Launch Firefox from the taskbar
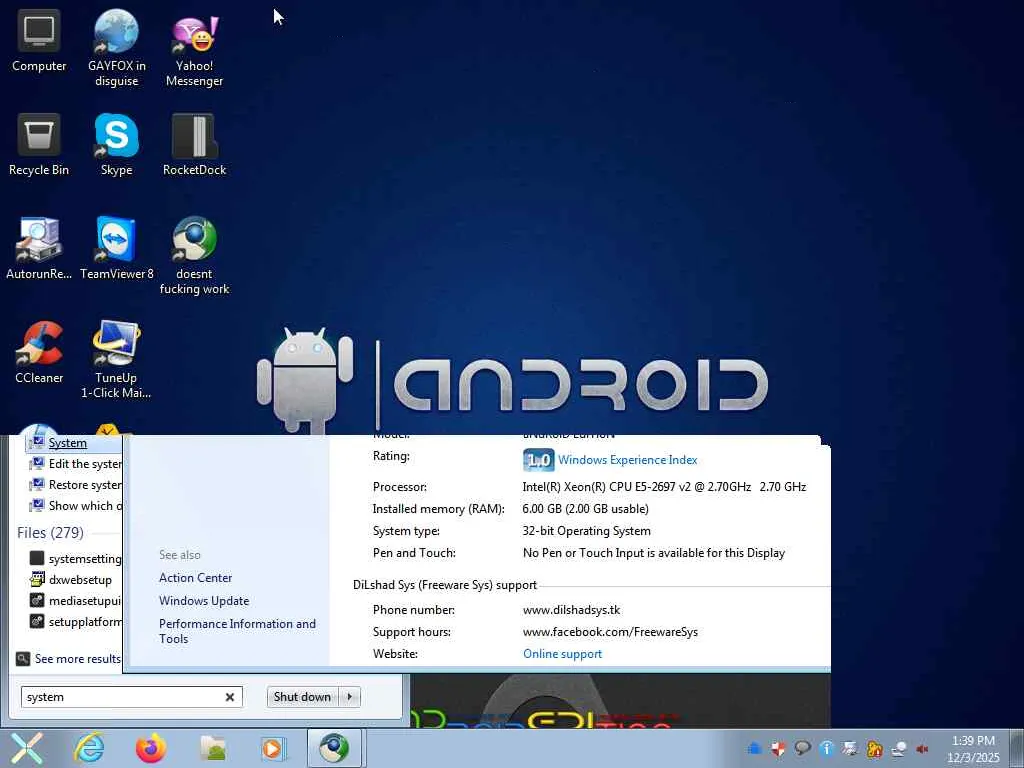Viewport: 1024px width, 768px height. click(x=150, y=748)
